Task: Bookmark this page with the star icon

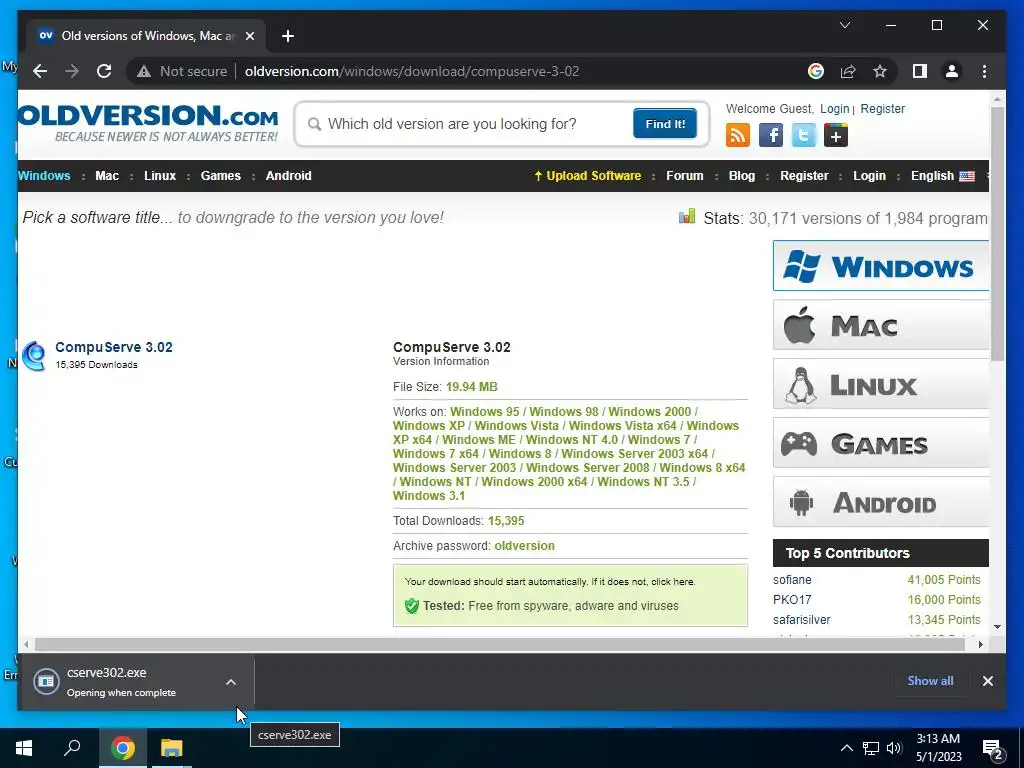Action: click(x=880, y=71)
